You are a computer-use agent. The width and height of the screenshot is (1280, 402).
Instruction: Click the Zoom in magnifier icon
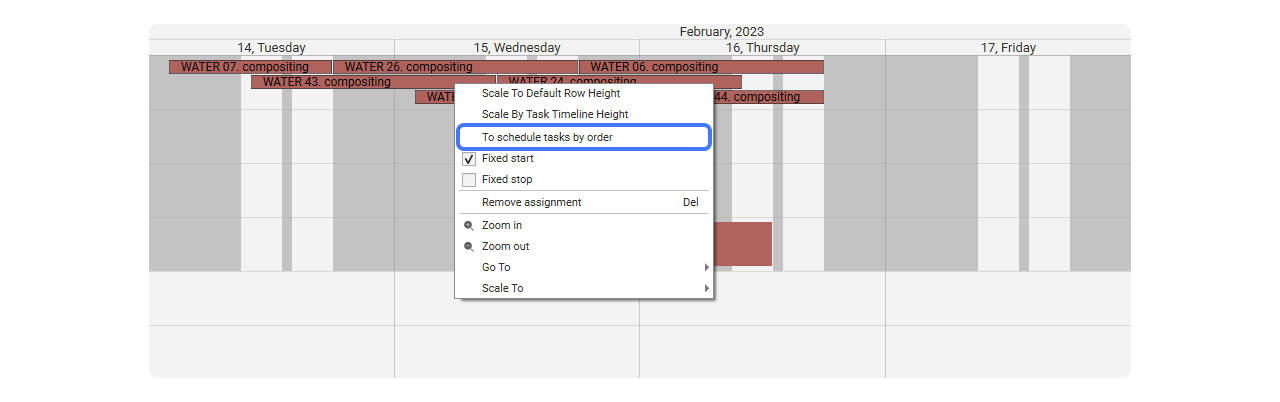point(468,226)
